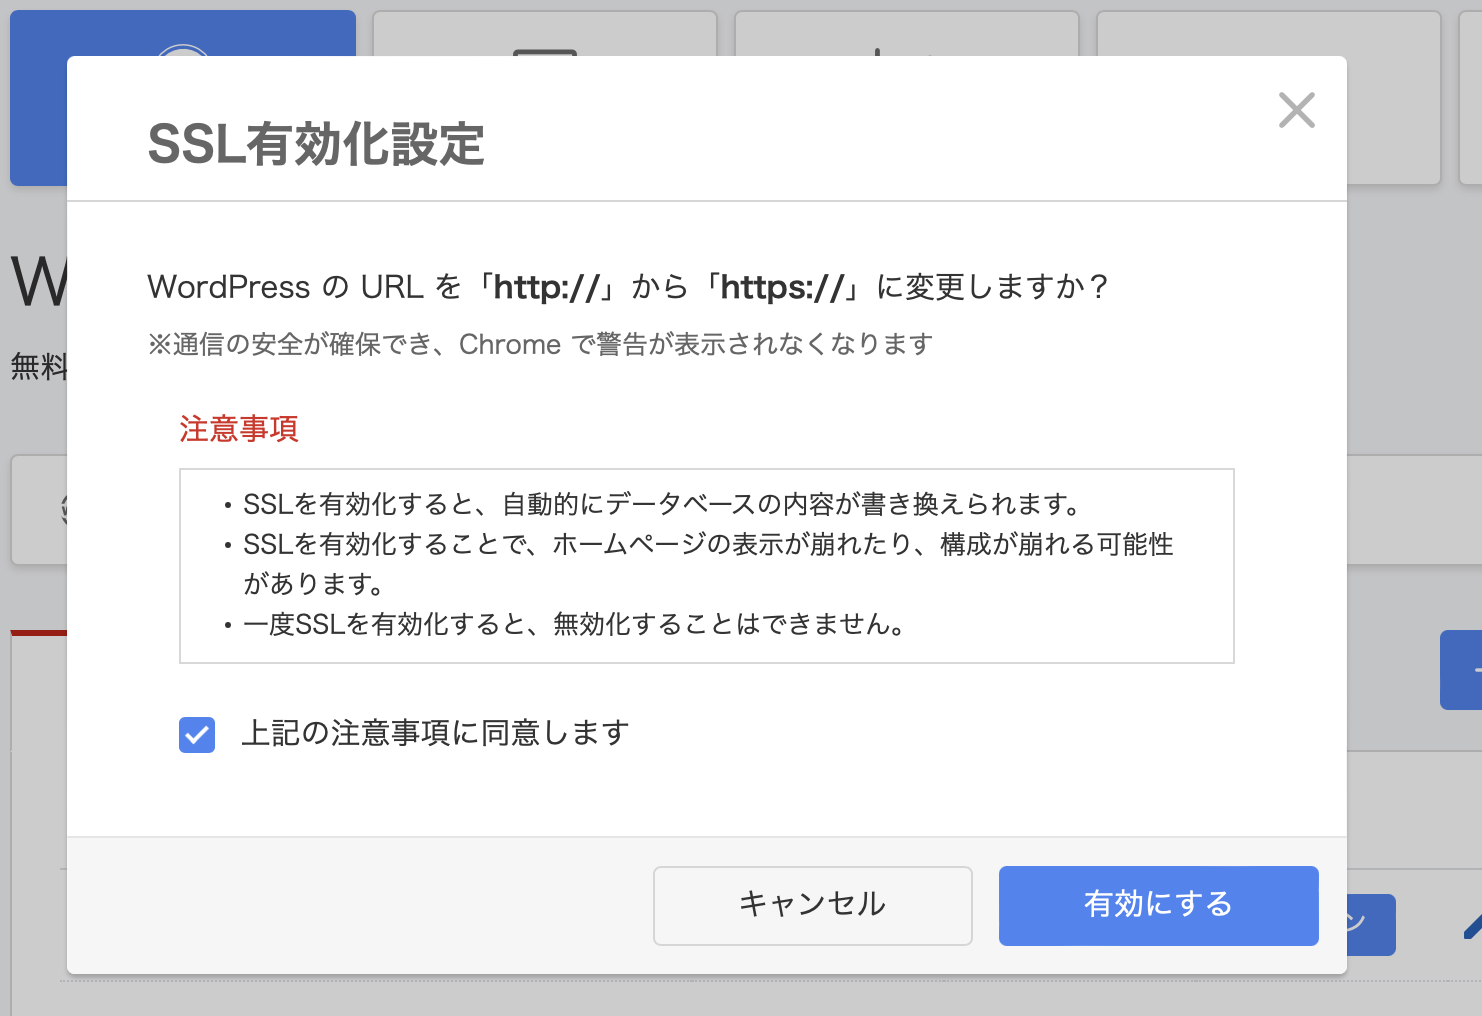Click the 注意事項 red heading
Screen dimensions: 1482x1016
239,429
